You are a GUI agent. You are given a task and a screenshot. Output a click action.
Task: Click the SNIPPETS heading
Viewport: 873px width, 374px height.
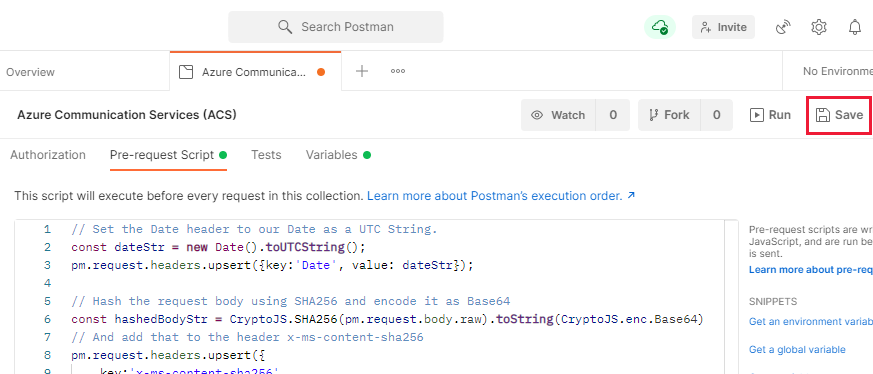click(773, 302)
